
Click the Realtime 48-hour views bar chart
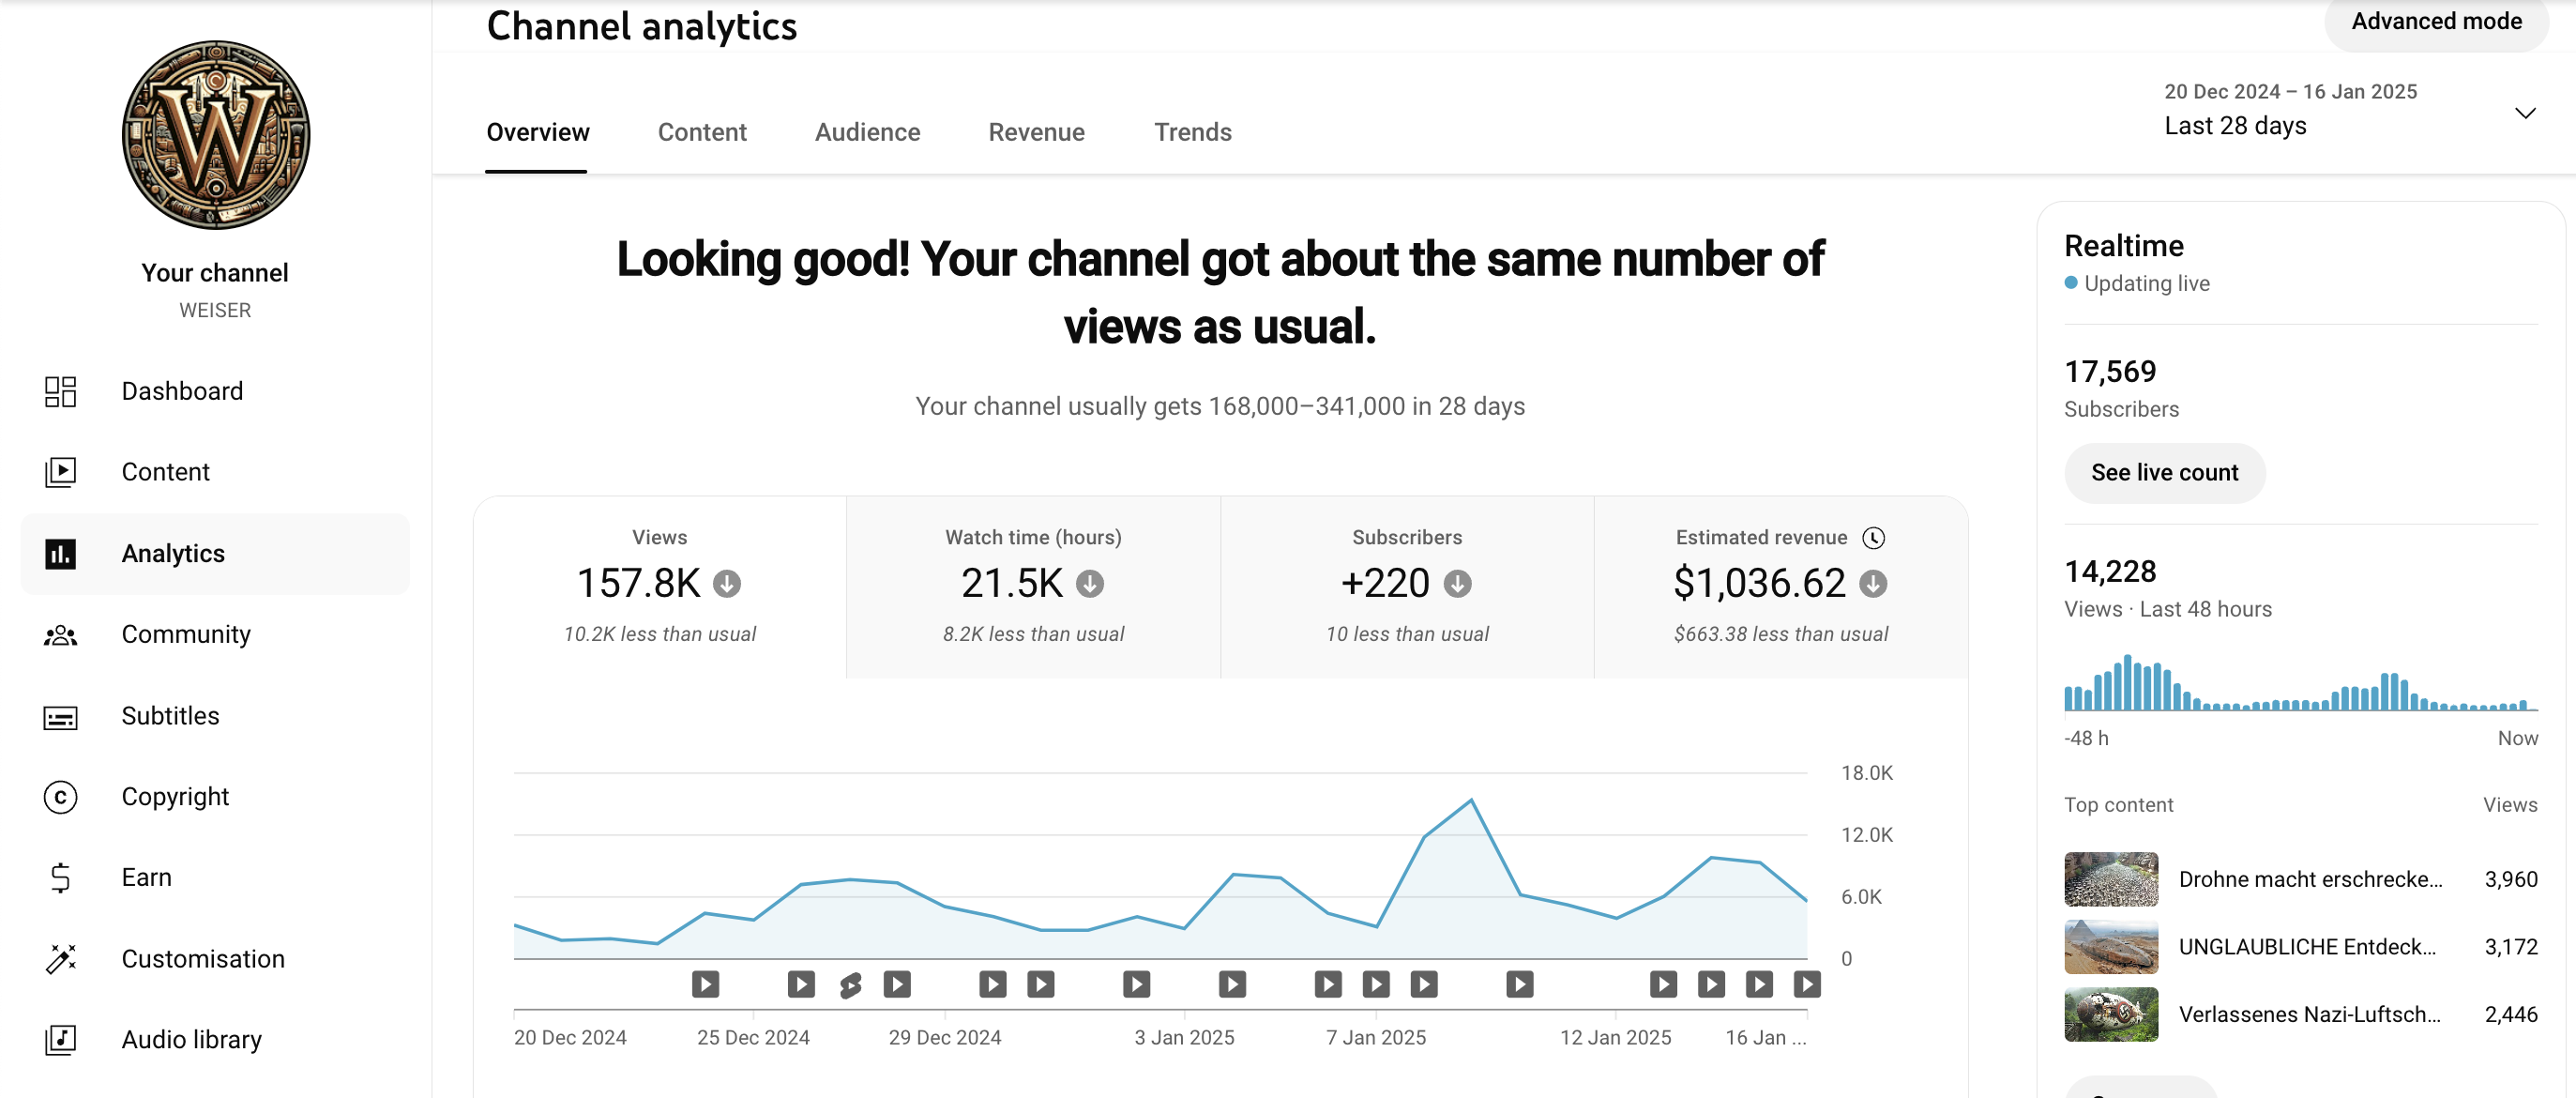(2301, 682)
